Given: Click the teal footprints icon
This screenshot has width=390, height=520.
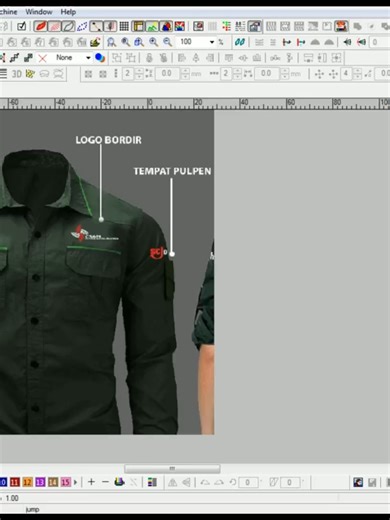Looking at the screenshot, I should 239,42.
